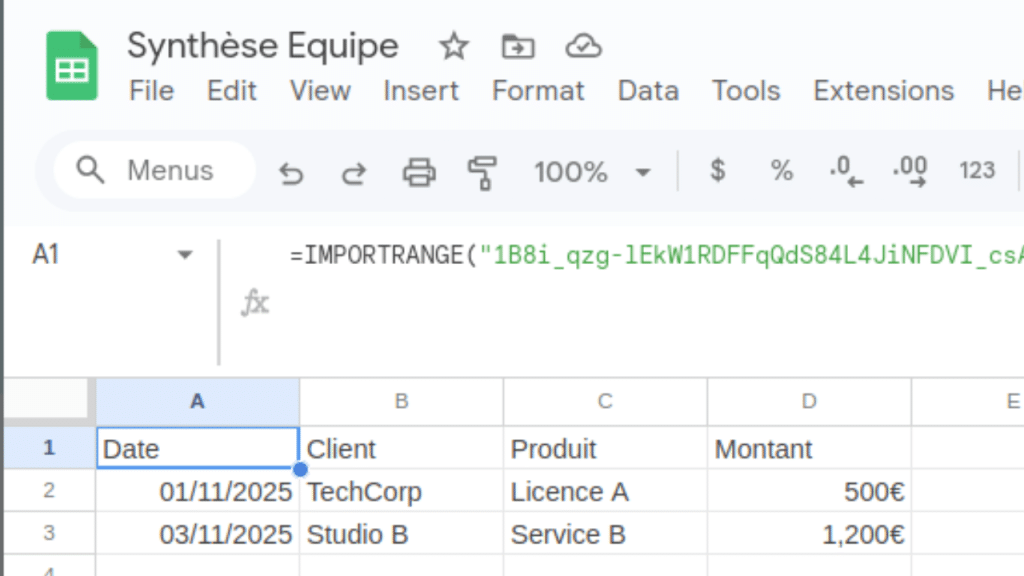Open the Format menu
1024x576 pixels.
[x=538, y=91]
